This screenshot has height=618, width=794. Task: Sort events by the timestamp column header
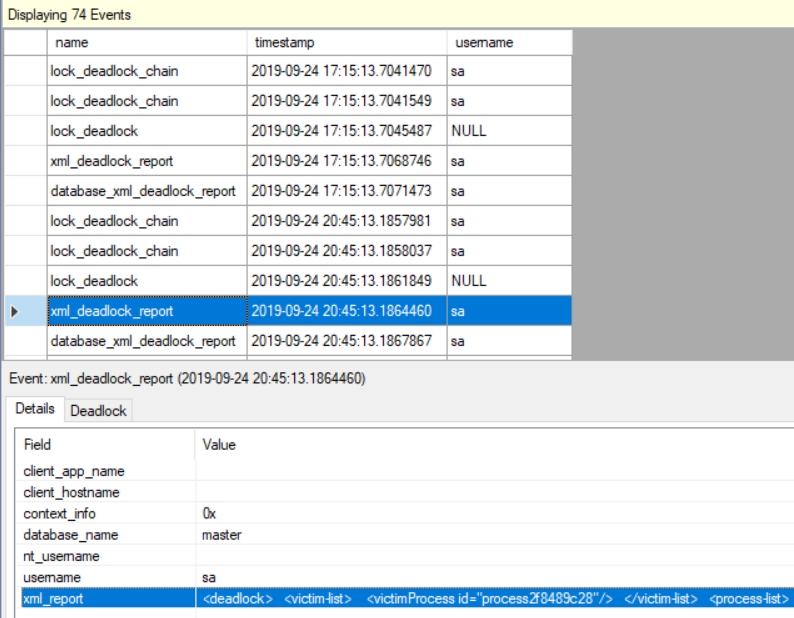click(345, 42)
